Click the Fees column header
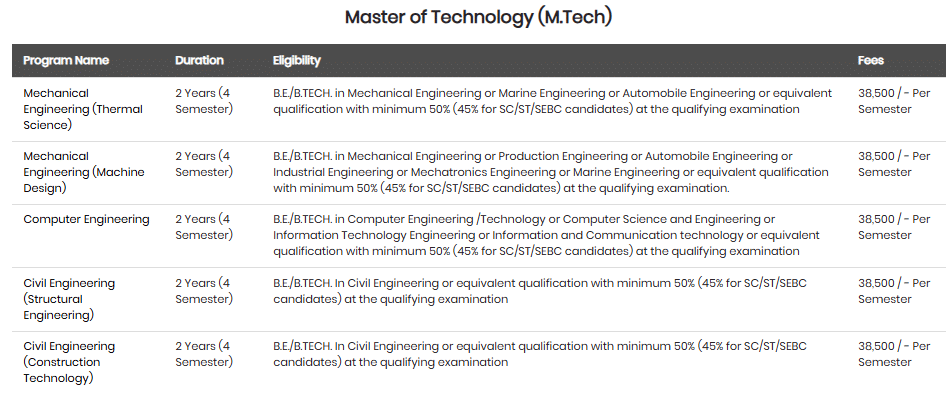Image resolution: width=951 pixels, height=408 pixels. (870, 61)
